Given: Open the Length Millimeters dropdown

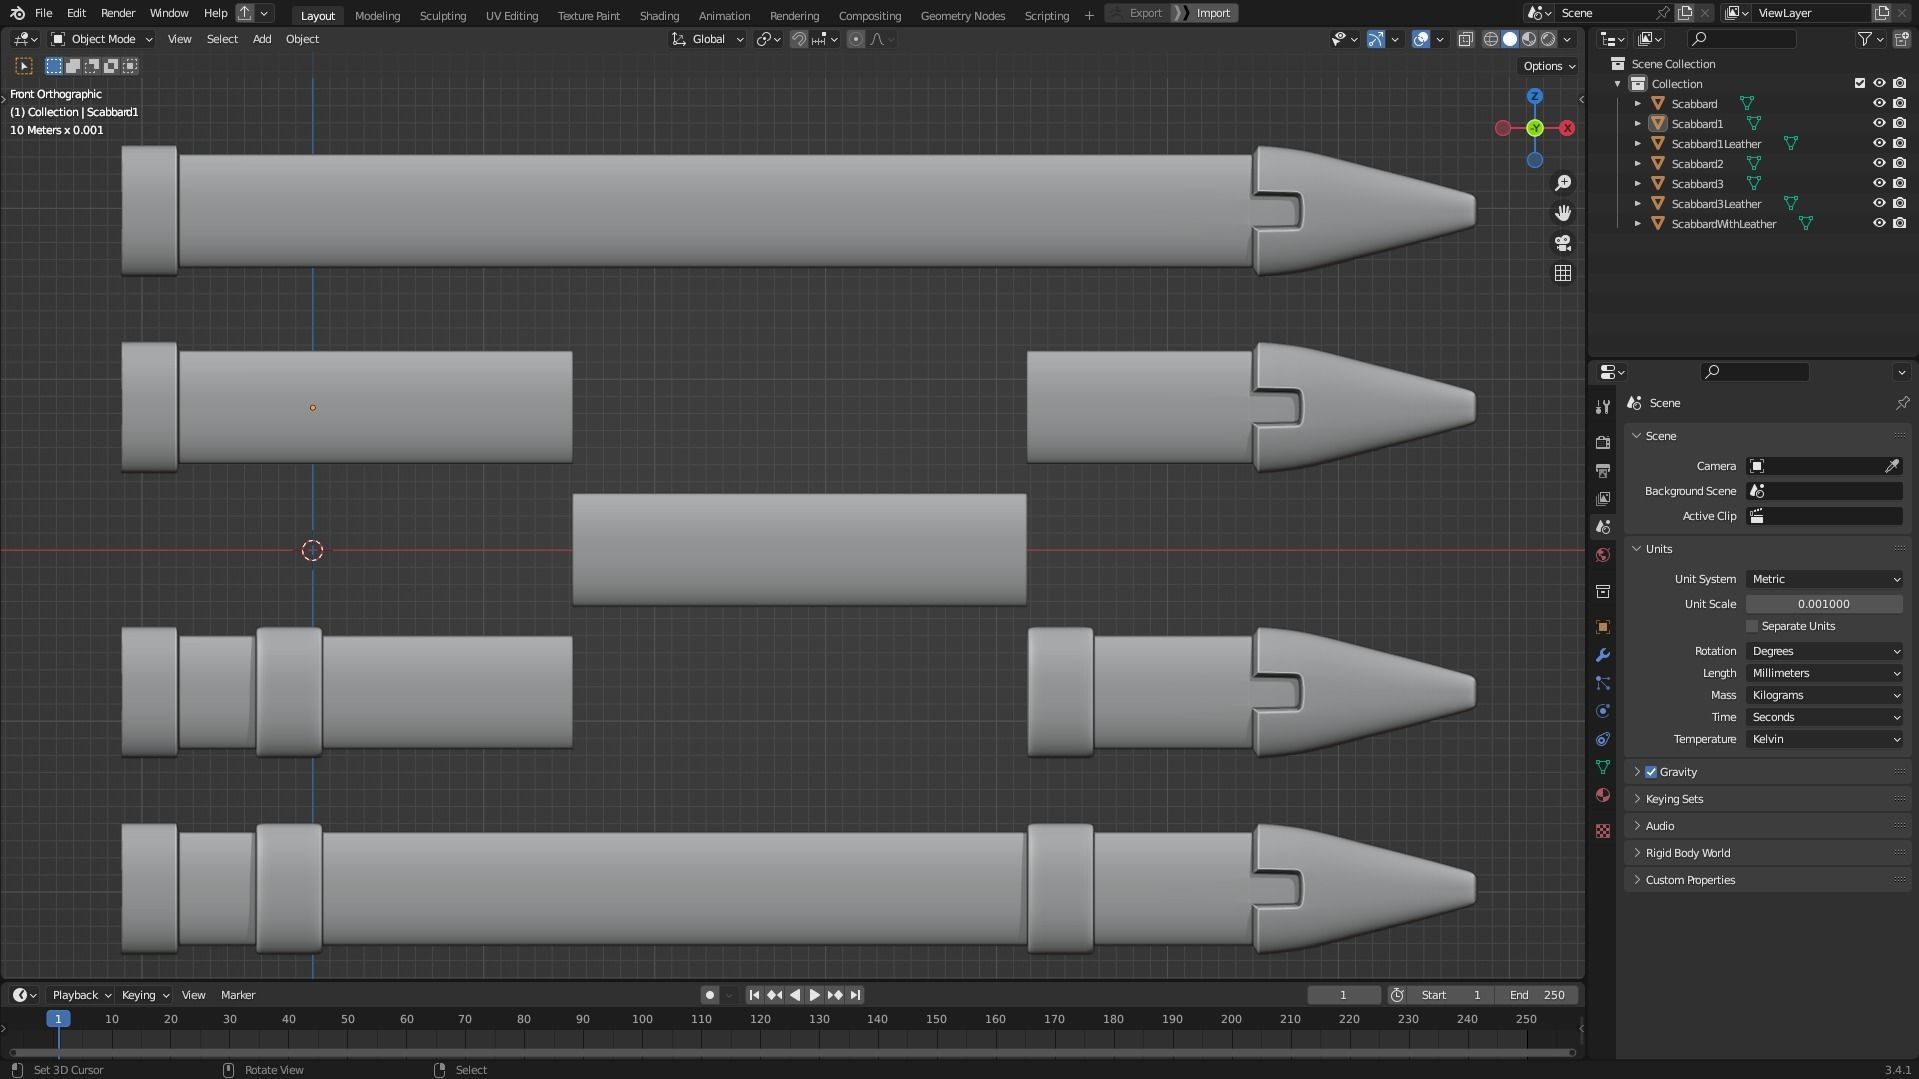Looking at the screenshot, I should tap(1824, 673).
